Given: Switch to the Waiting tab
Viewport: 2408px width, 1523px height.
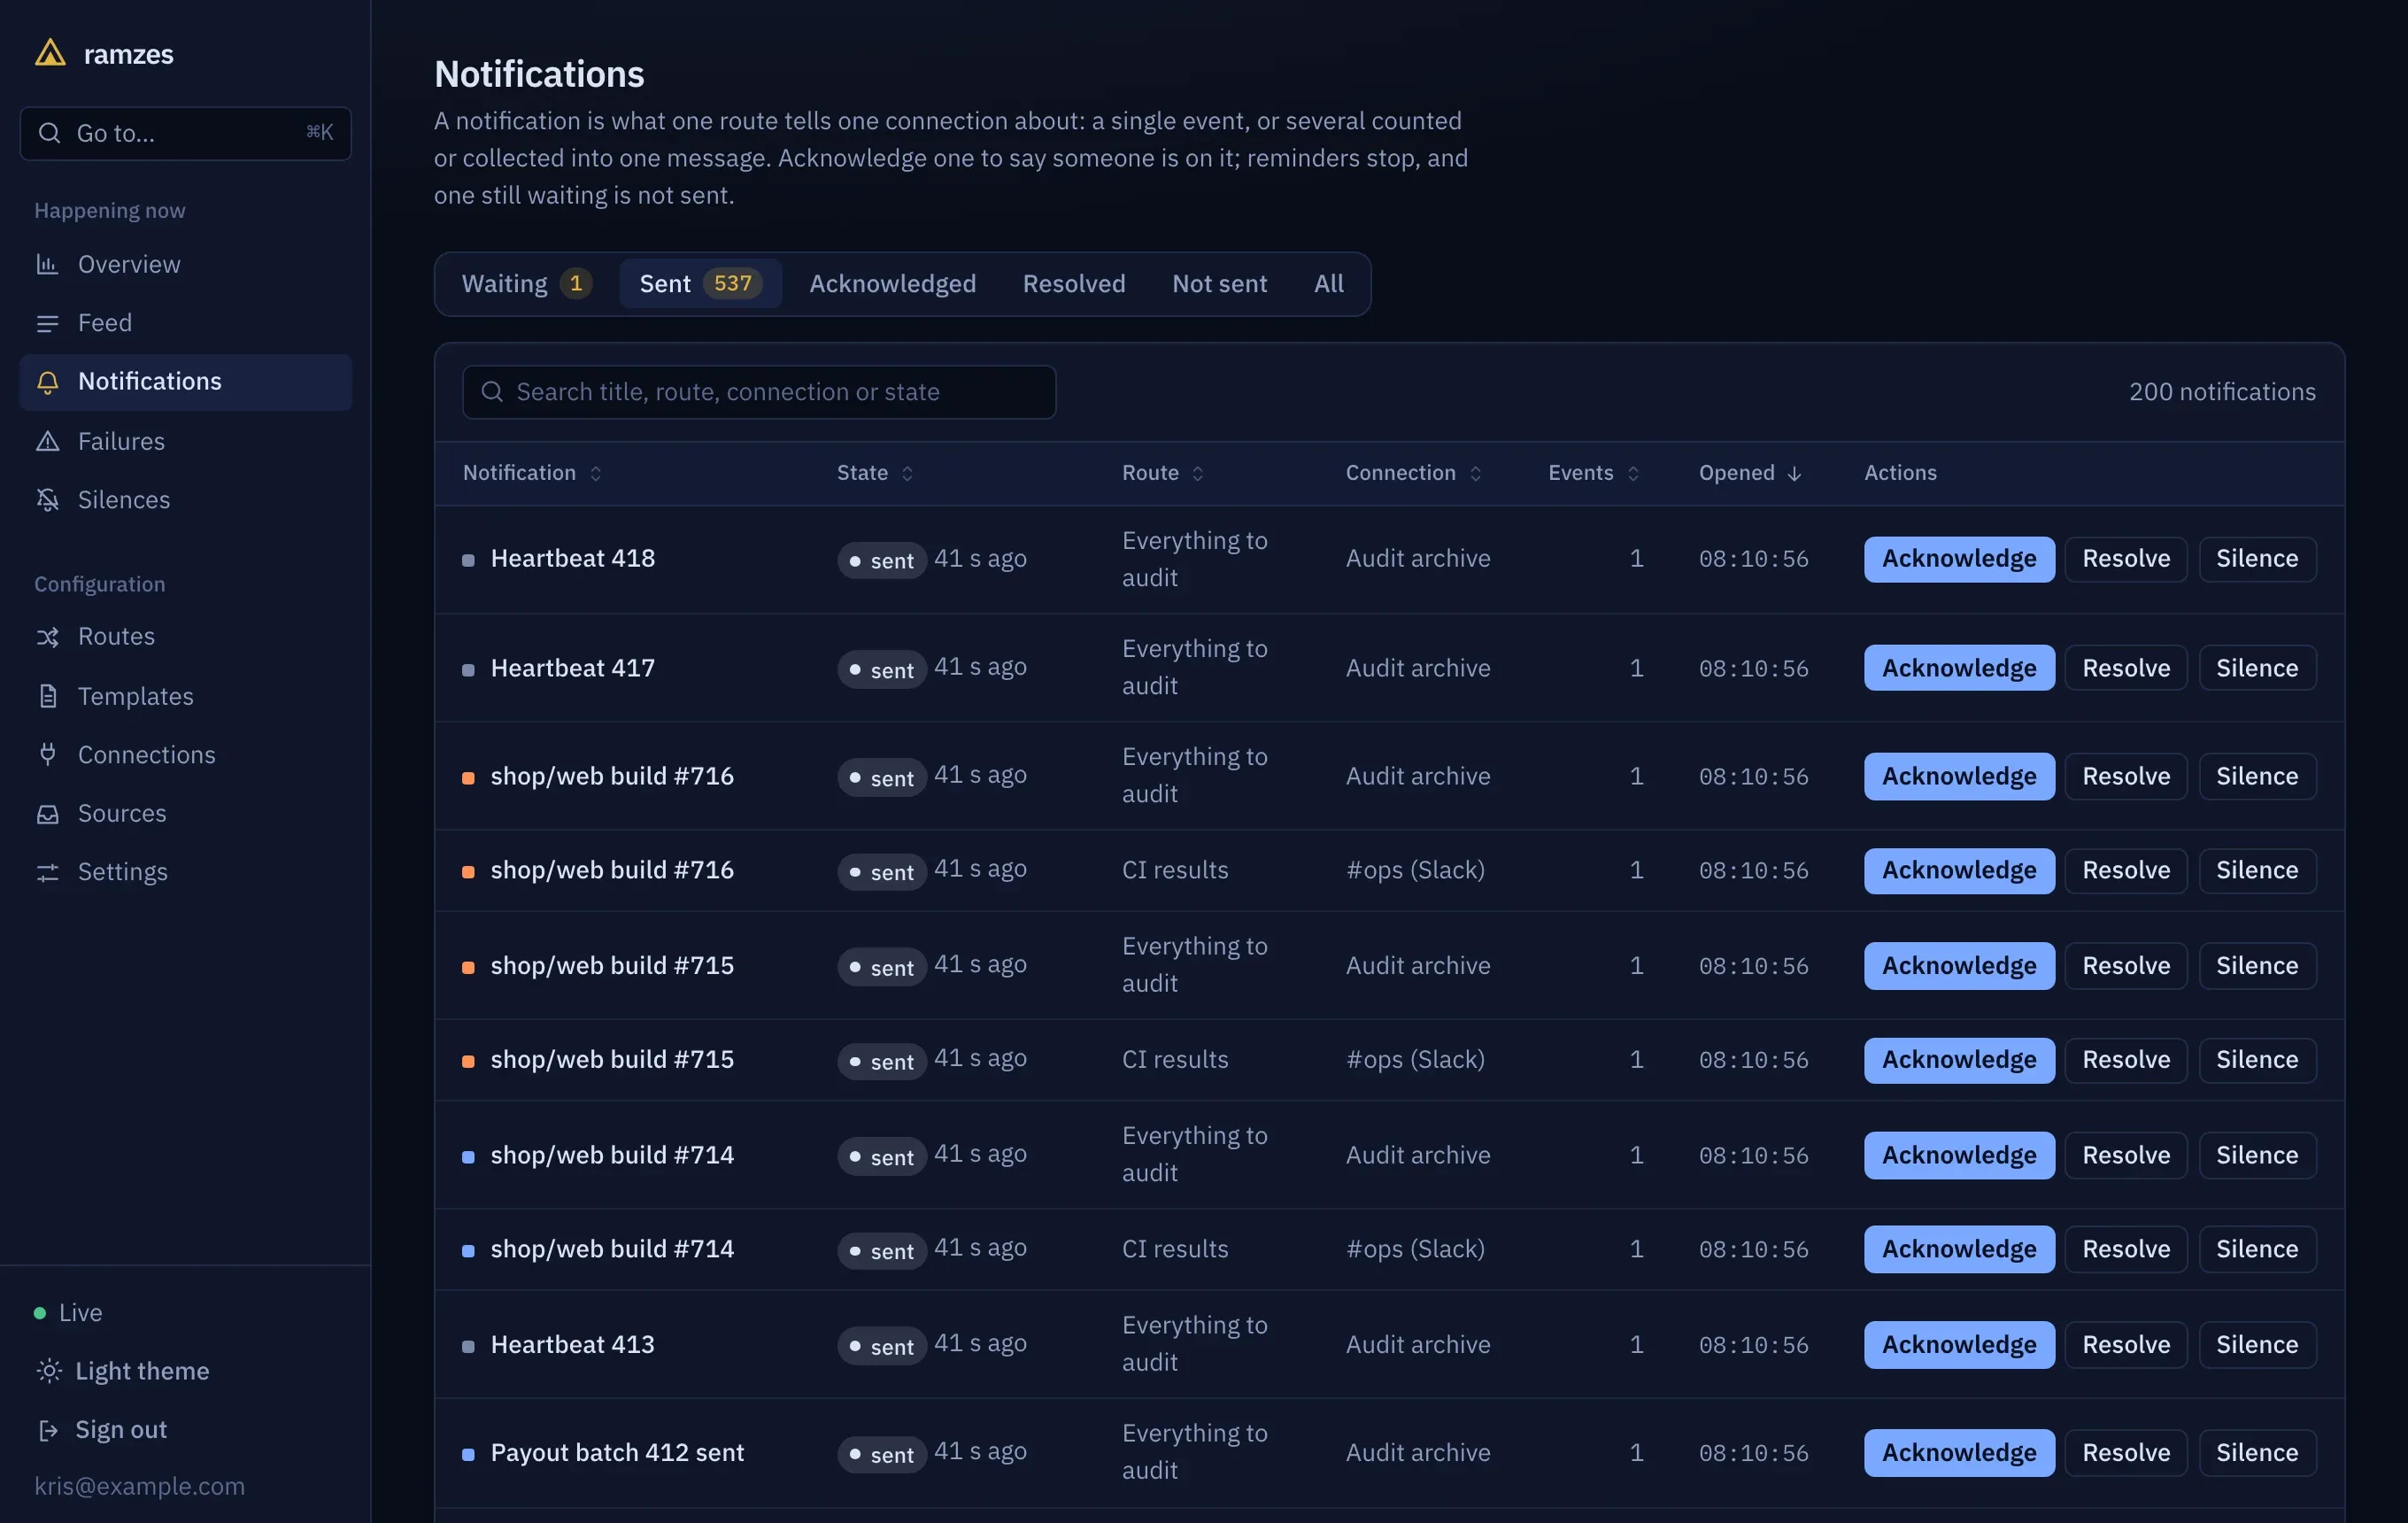Looking at the screenshot, I should [526, 283].
